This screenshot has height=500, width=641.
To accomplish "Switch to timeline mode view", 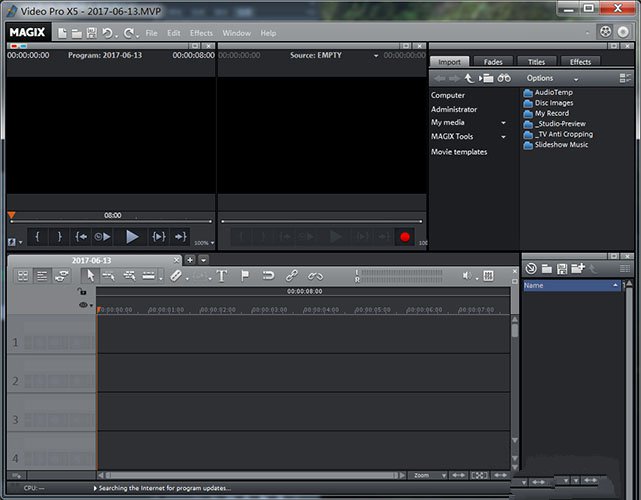I will tap(42, 276).
